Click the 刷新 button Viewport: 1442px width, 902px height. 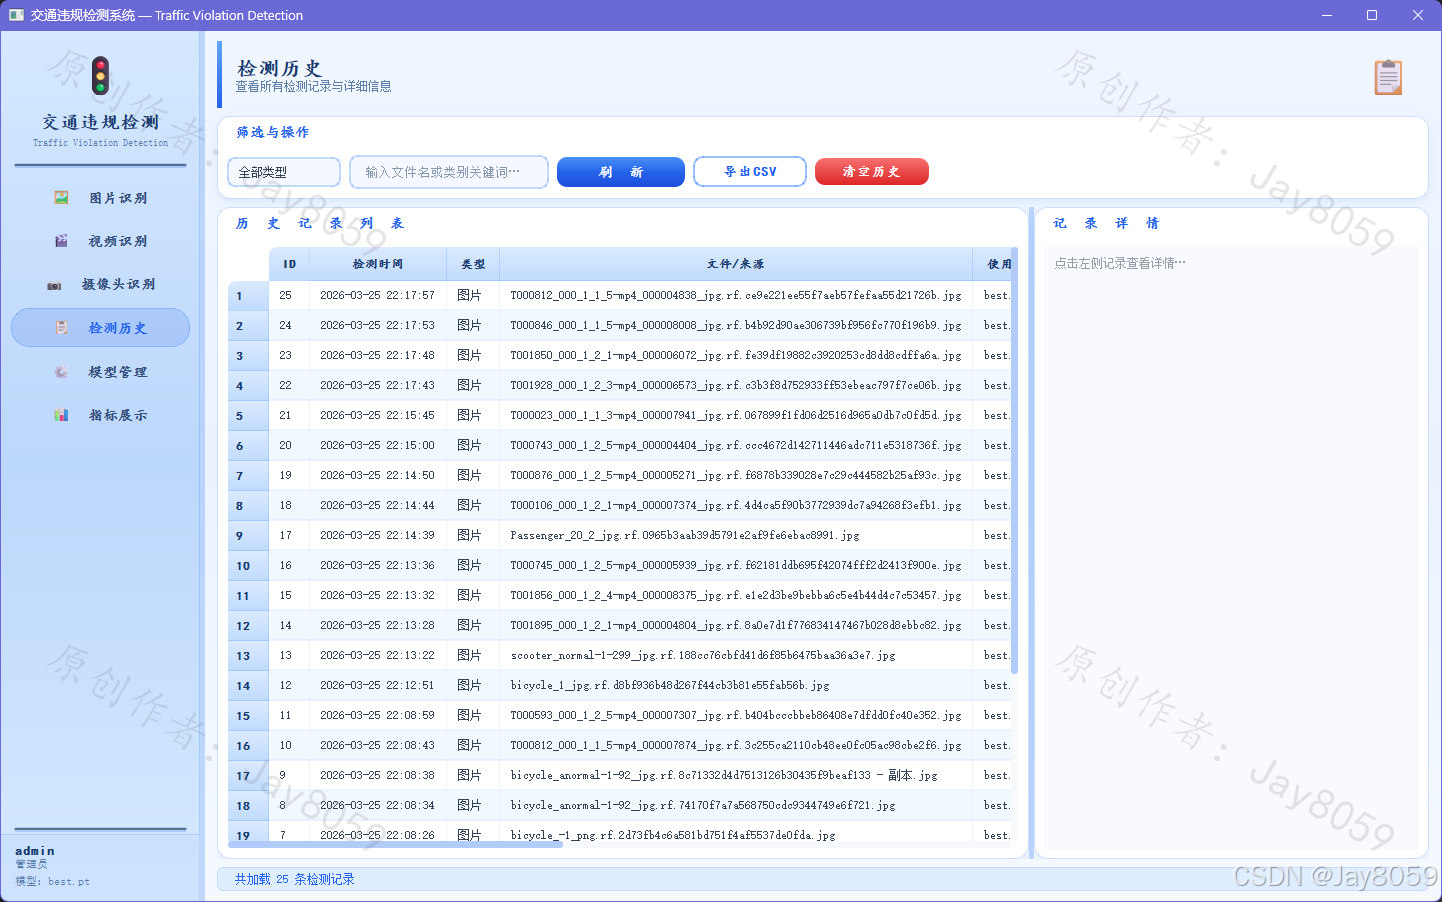[621, 172]
